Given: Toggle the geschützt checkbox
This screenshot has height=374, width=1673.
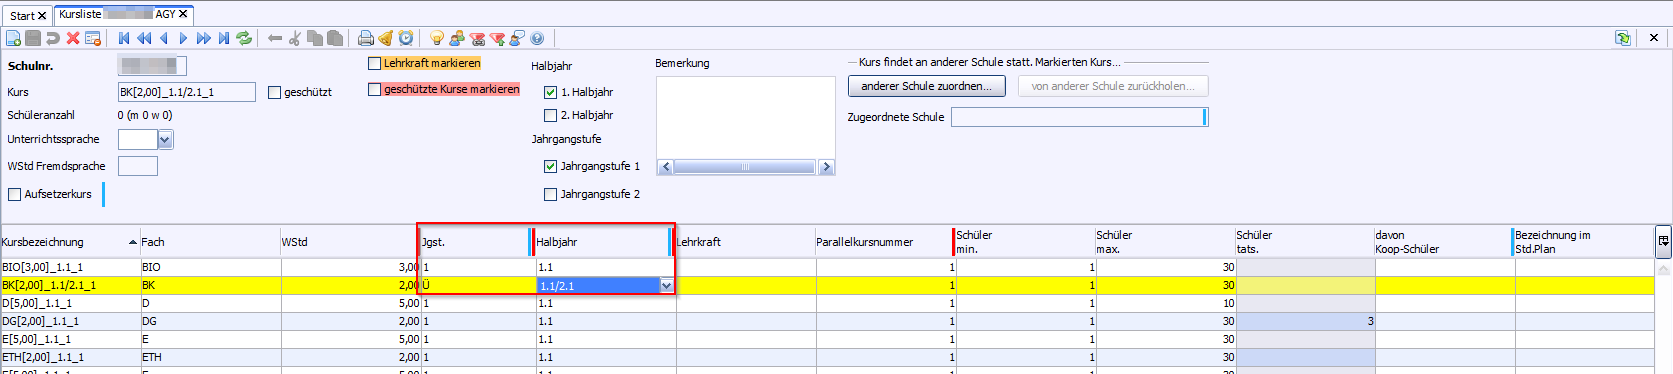Looking at the screenshot, I should pos(275,92).
